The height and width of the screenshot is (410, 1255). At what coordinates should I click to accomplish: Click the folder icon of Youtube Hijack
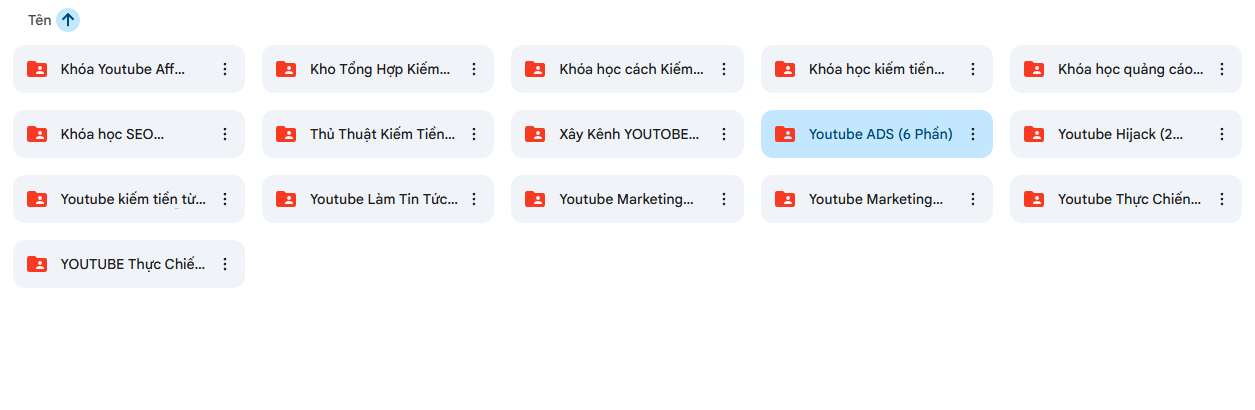1034,134
